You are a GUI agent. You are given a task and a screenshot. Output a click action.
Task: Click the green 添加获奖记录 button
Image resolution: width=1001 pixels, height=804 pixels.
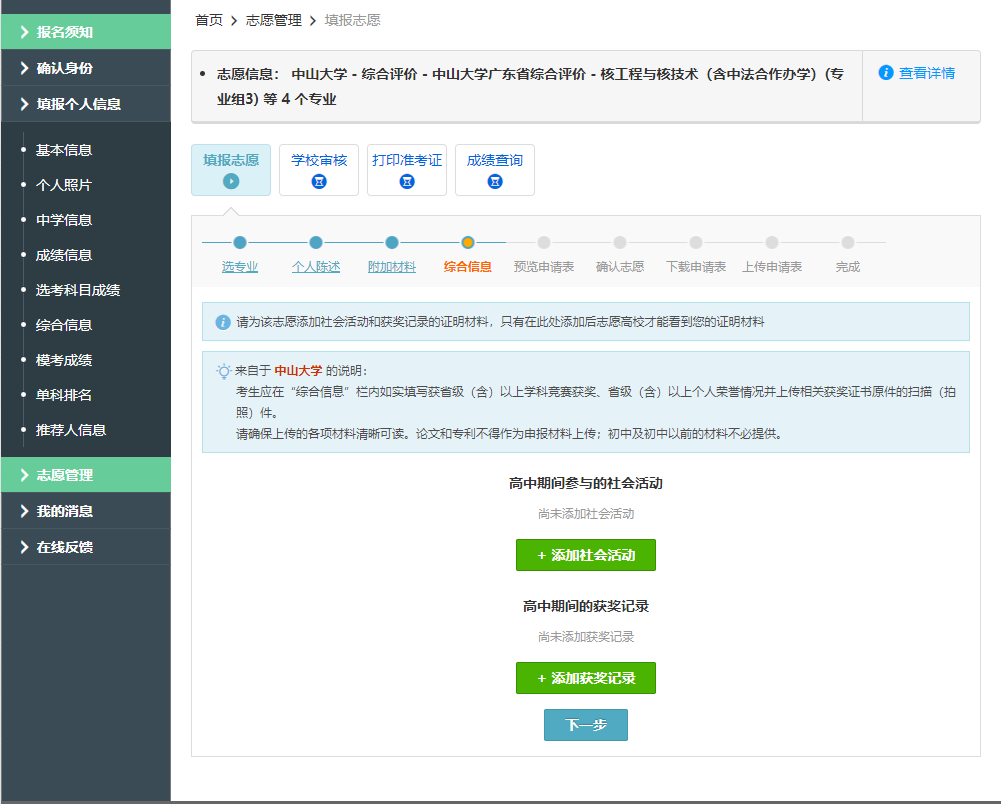click(x=586, y=678)
